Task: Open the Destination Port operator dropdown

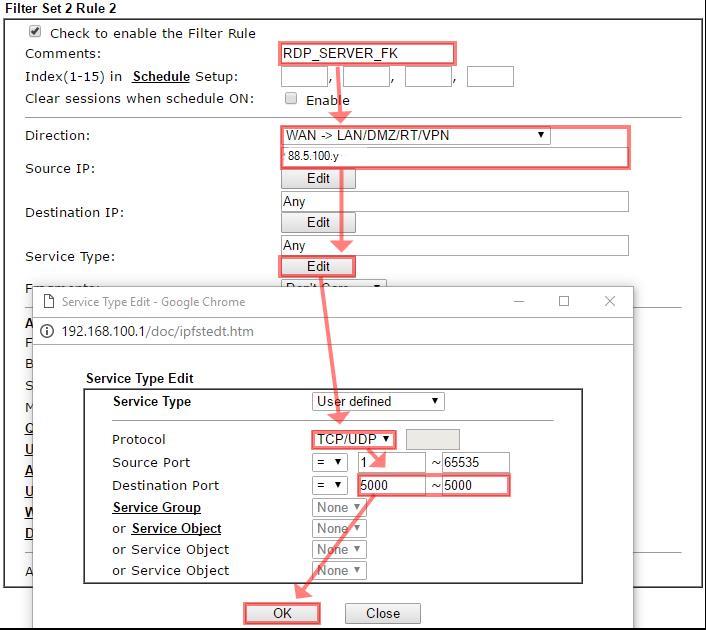Action: click(x=330, y=485)
